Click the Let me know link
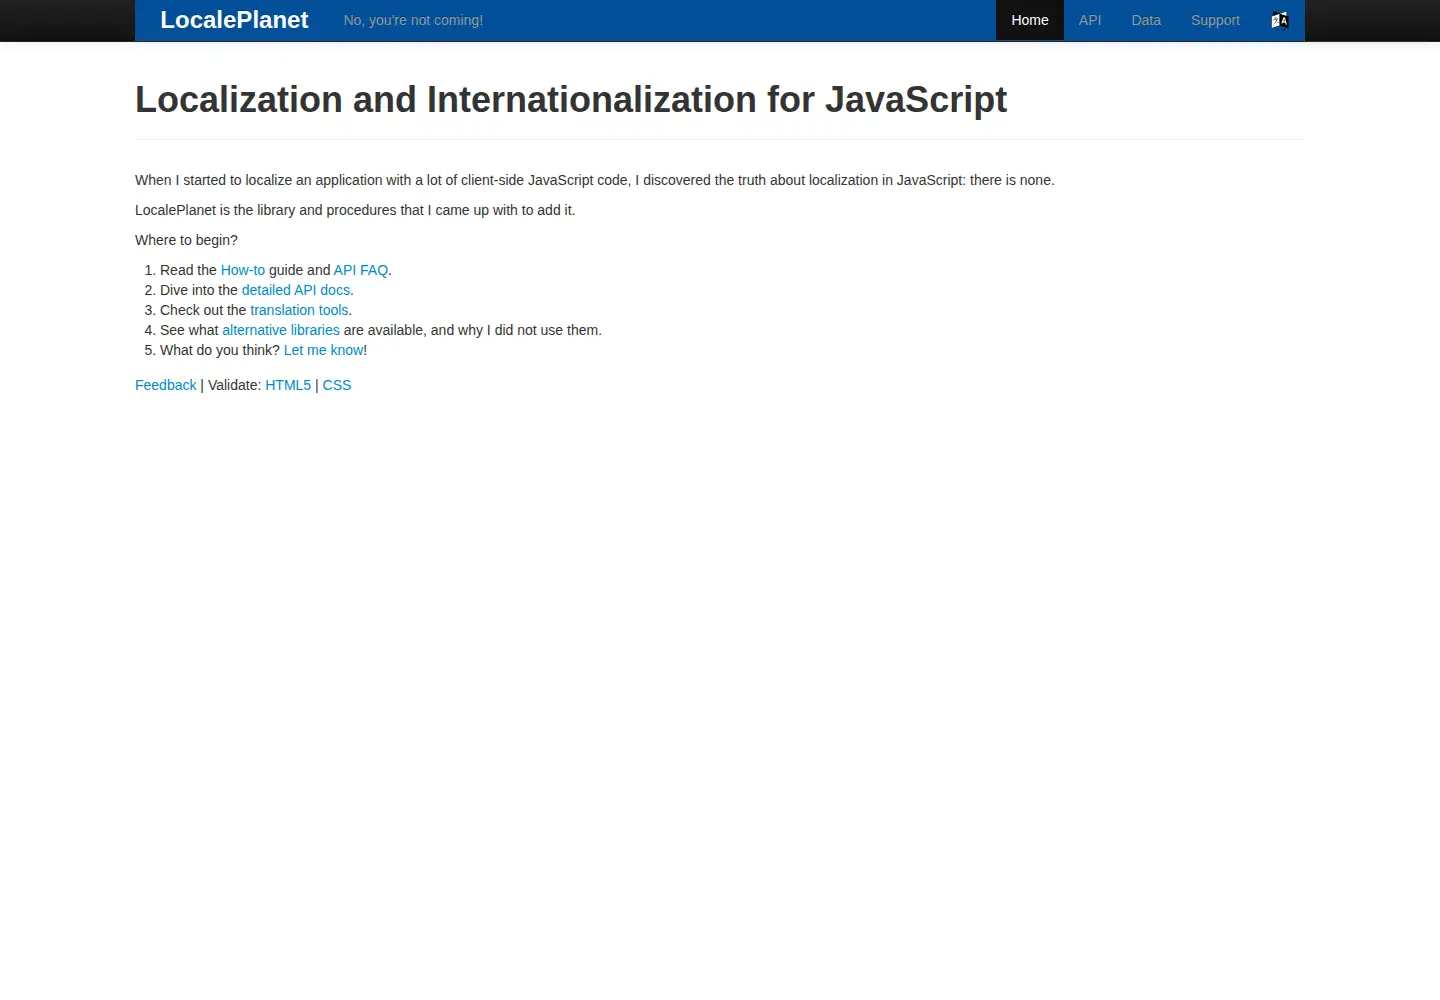Image resolution: width=1440 pixels, height=1000 pixels. point(324,350)
